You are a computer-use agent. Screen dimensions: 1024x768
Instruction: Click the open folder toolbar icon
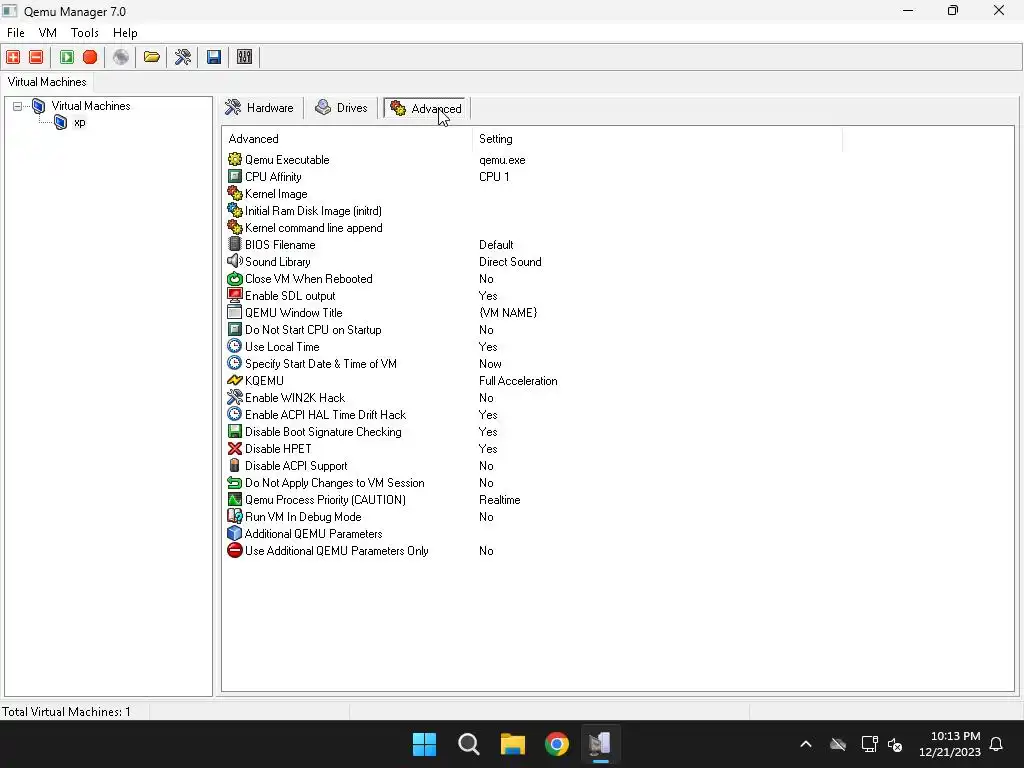152,57
